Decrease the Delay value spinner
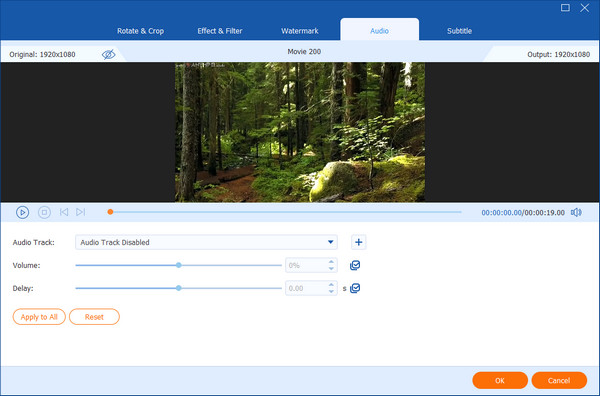600x396 pixels. pos(331,292)
